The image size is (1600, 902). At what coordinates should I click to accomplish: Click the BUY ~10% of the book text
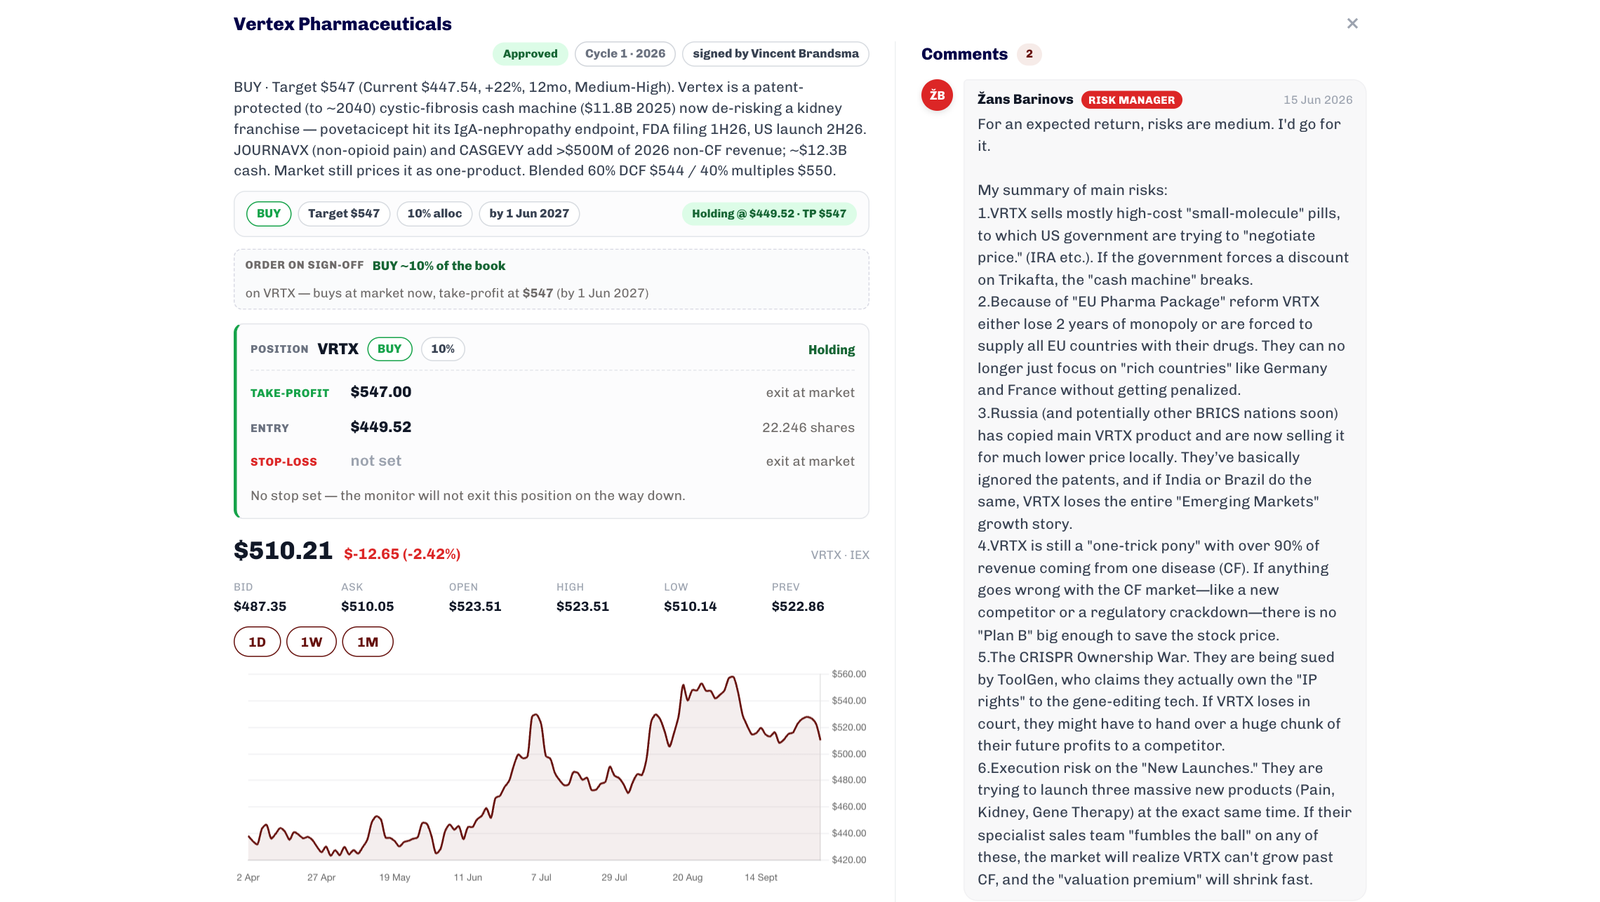439,266
